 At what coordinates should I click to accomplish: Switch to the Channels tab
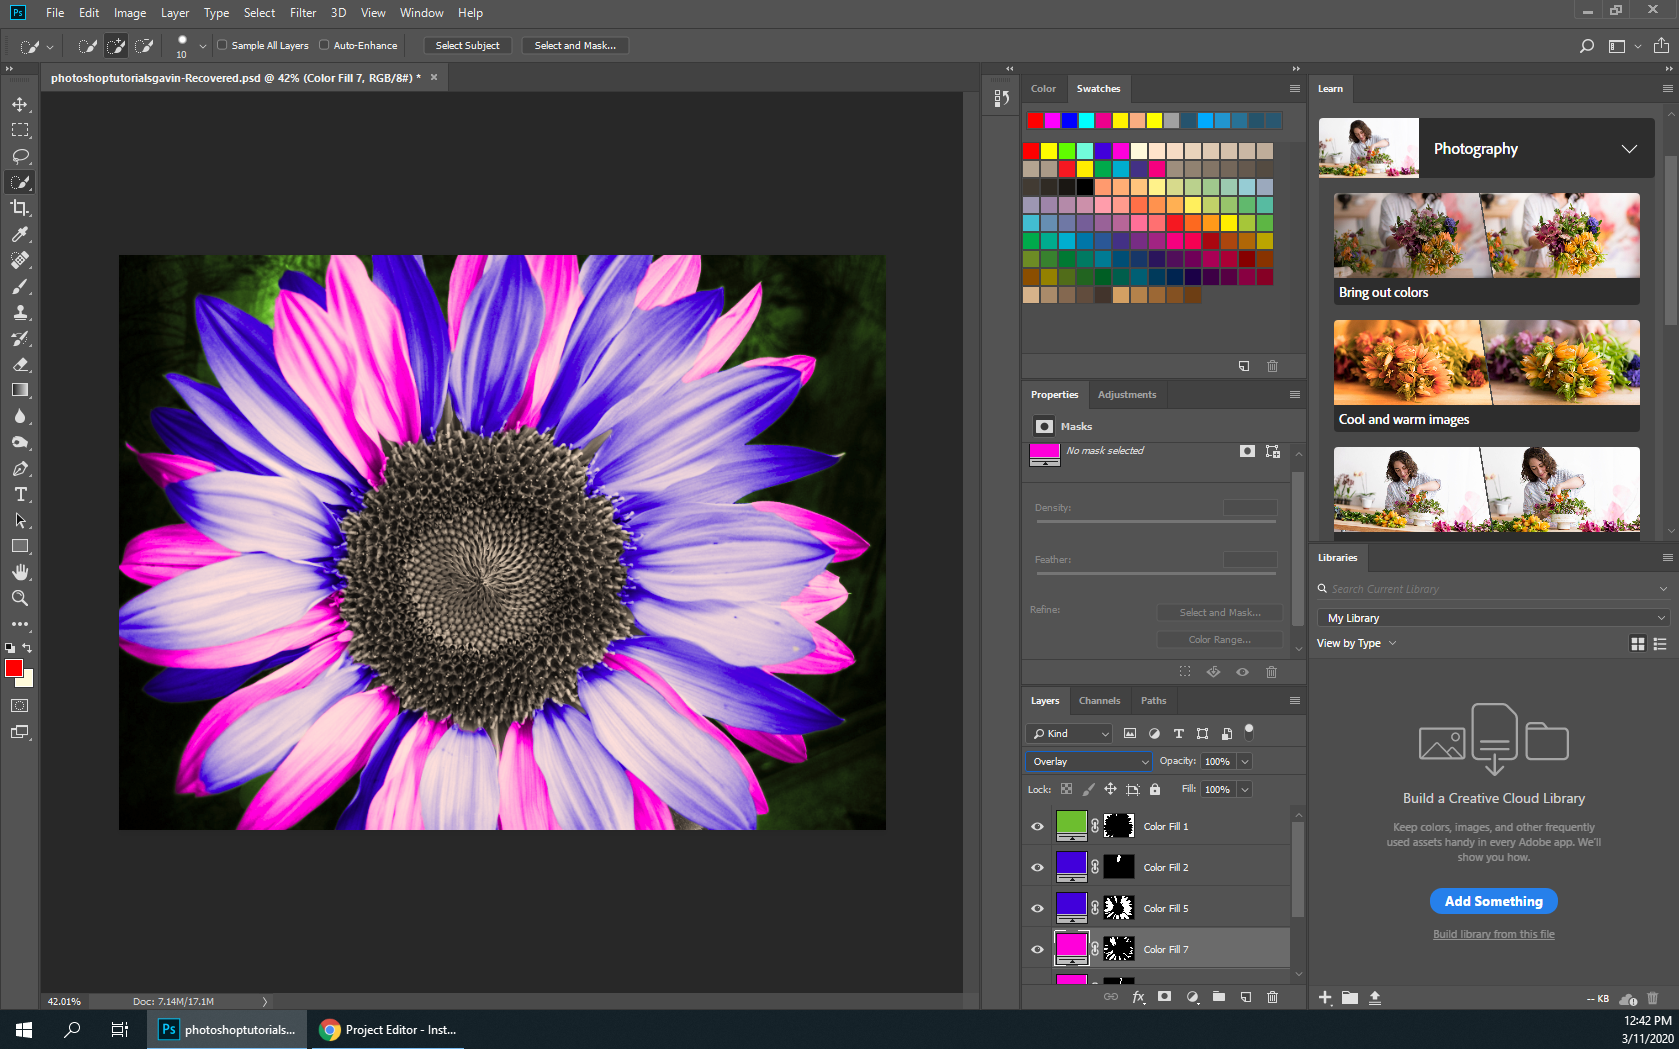pos(1099,701)
